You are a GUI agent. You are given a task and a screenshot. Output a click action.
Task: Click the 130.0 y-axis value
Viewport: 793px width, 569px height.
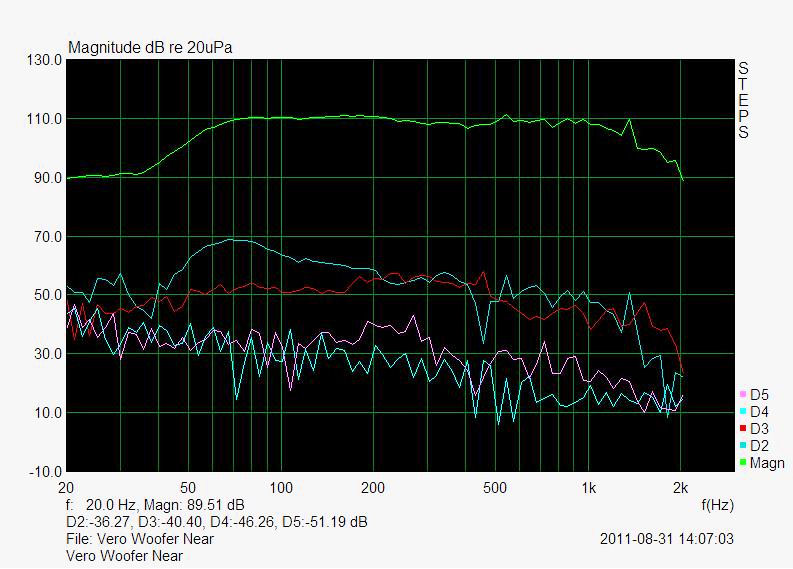[x=45, y=60]
